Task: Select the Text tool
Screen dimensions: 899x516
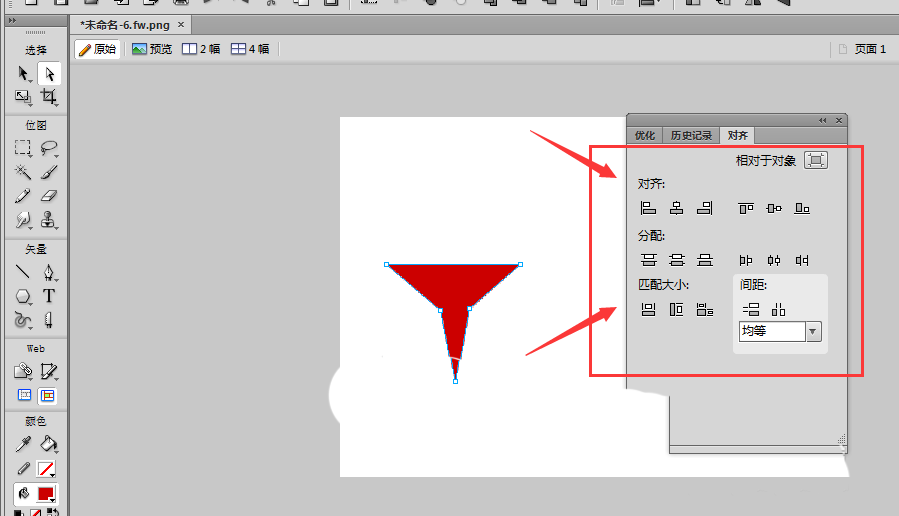Action: 48,296
